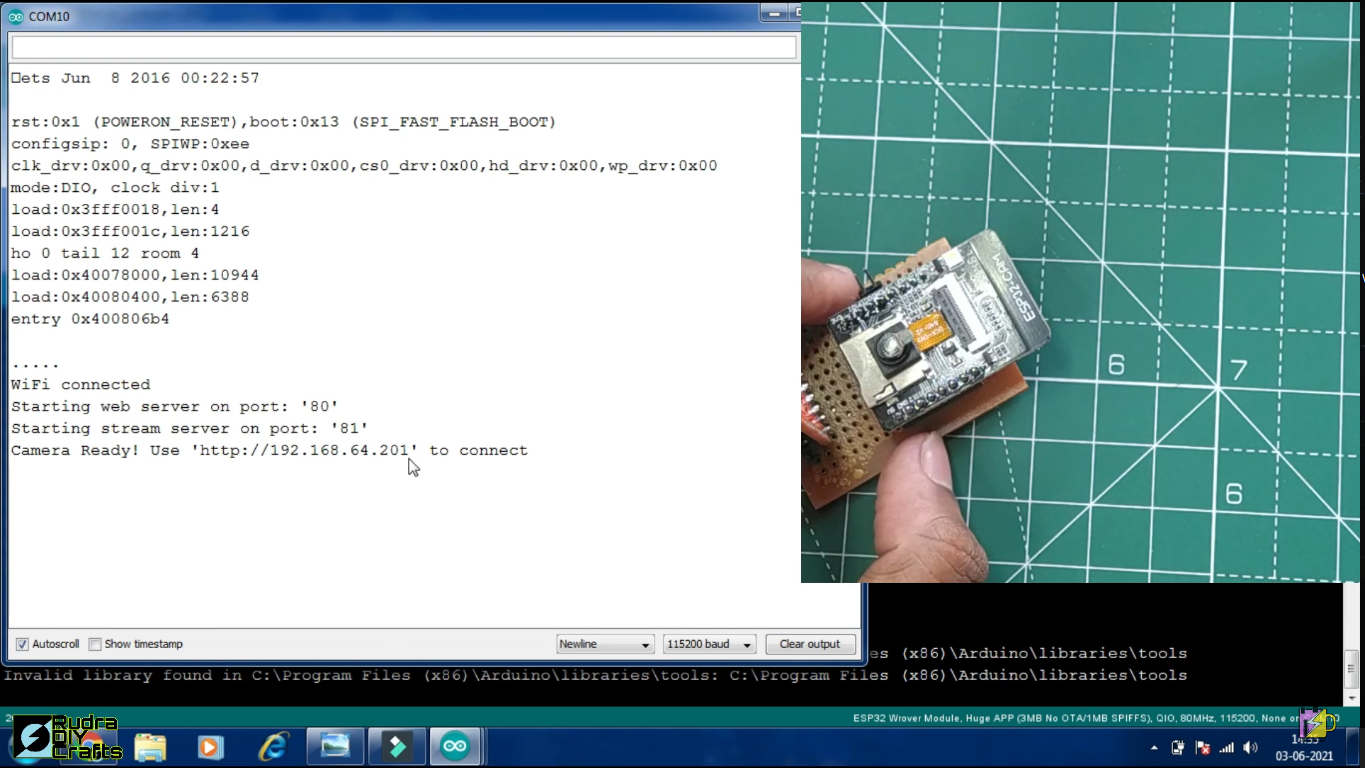This screenshot has height=768, width=1365.
Task: Click the volume speaker tray icon
Action: coord(1250,747)
